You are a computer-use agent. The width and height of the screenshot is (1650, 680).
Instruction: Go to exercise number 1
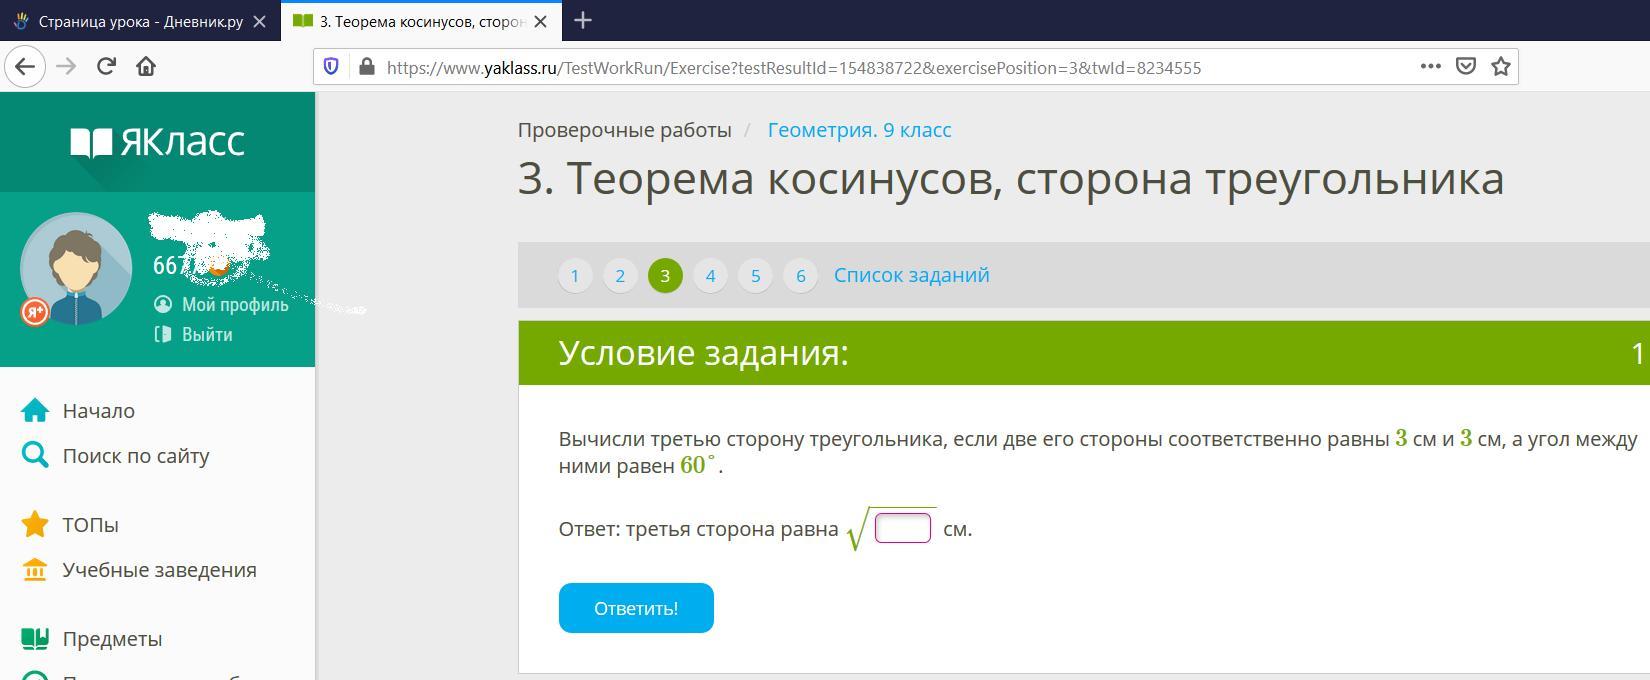click(x=575, y=276)
